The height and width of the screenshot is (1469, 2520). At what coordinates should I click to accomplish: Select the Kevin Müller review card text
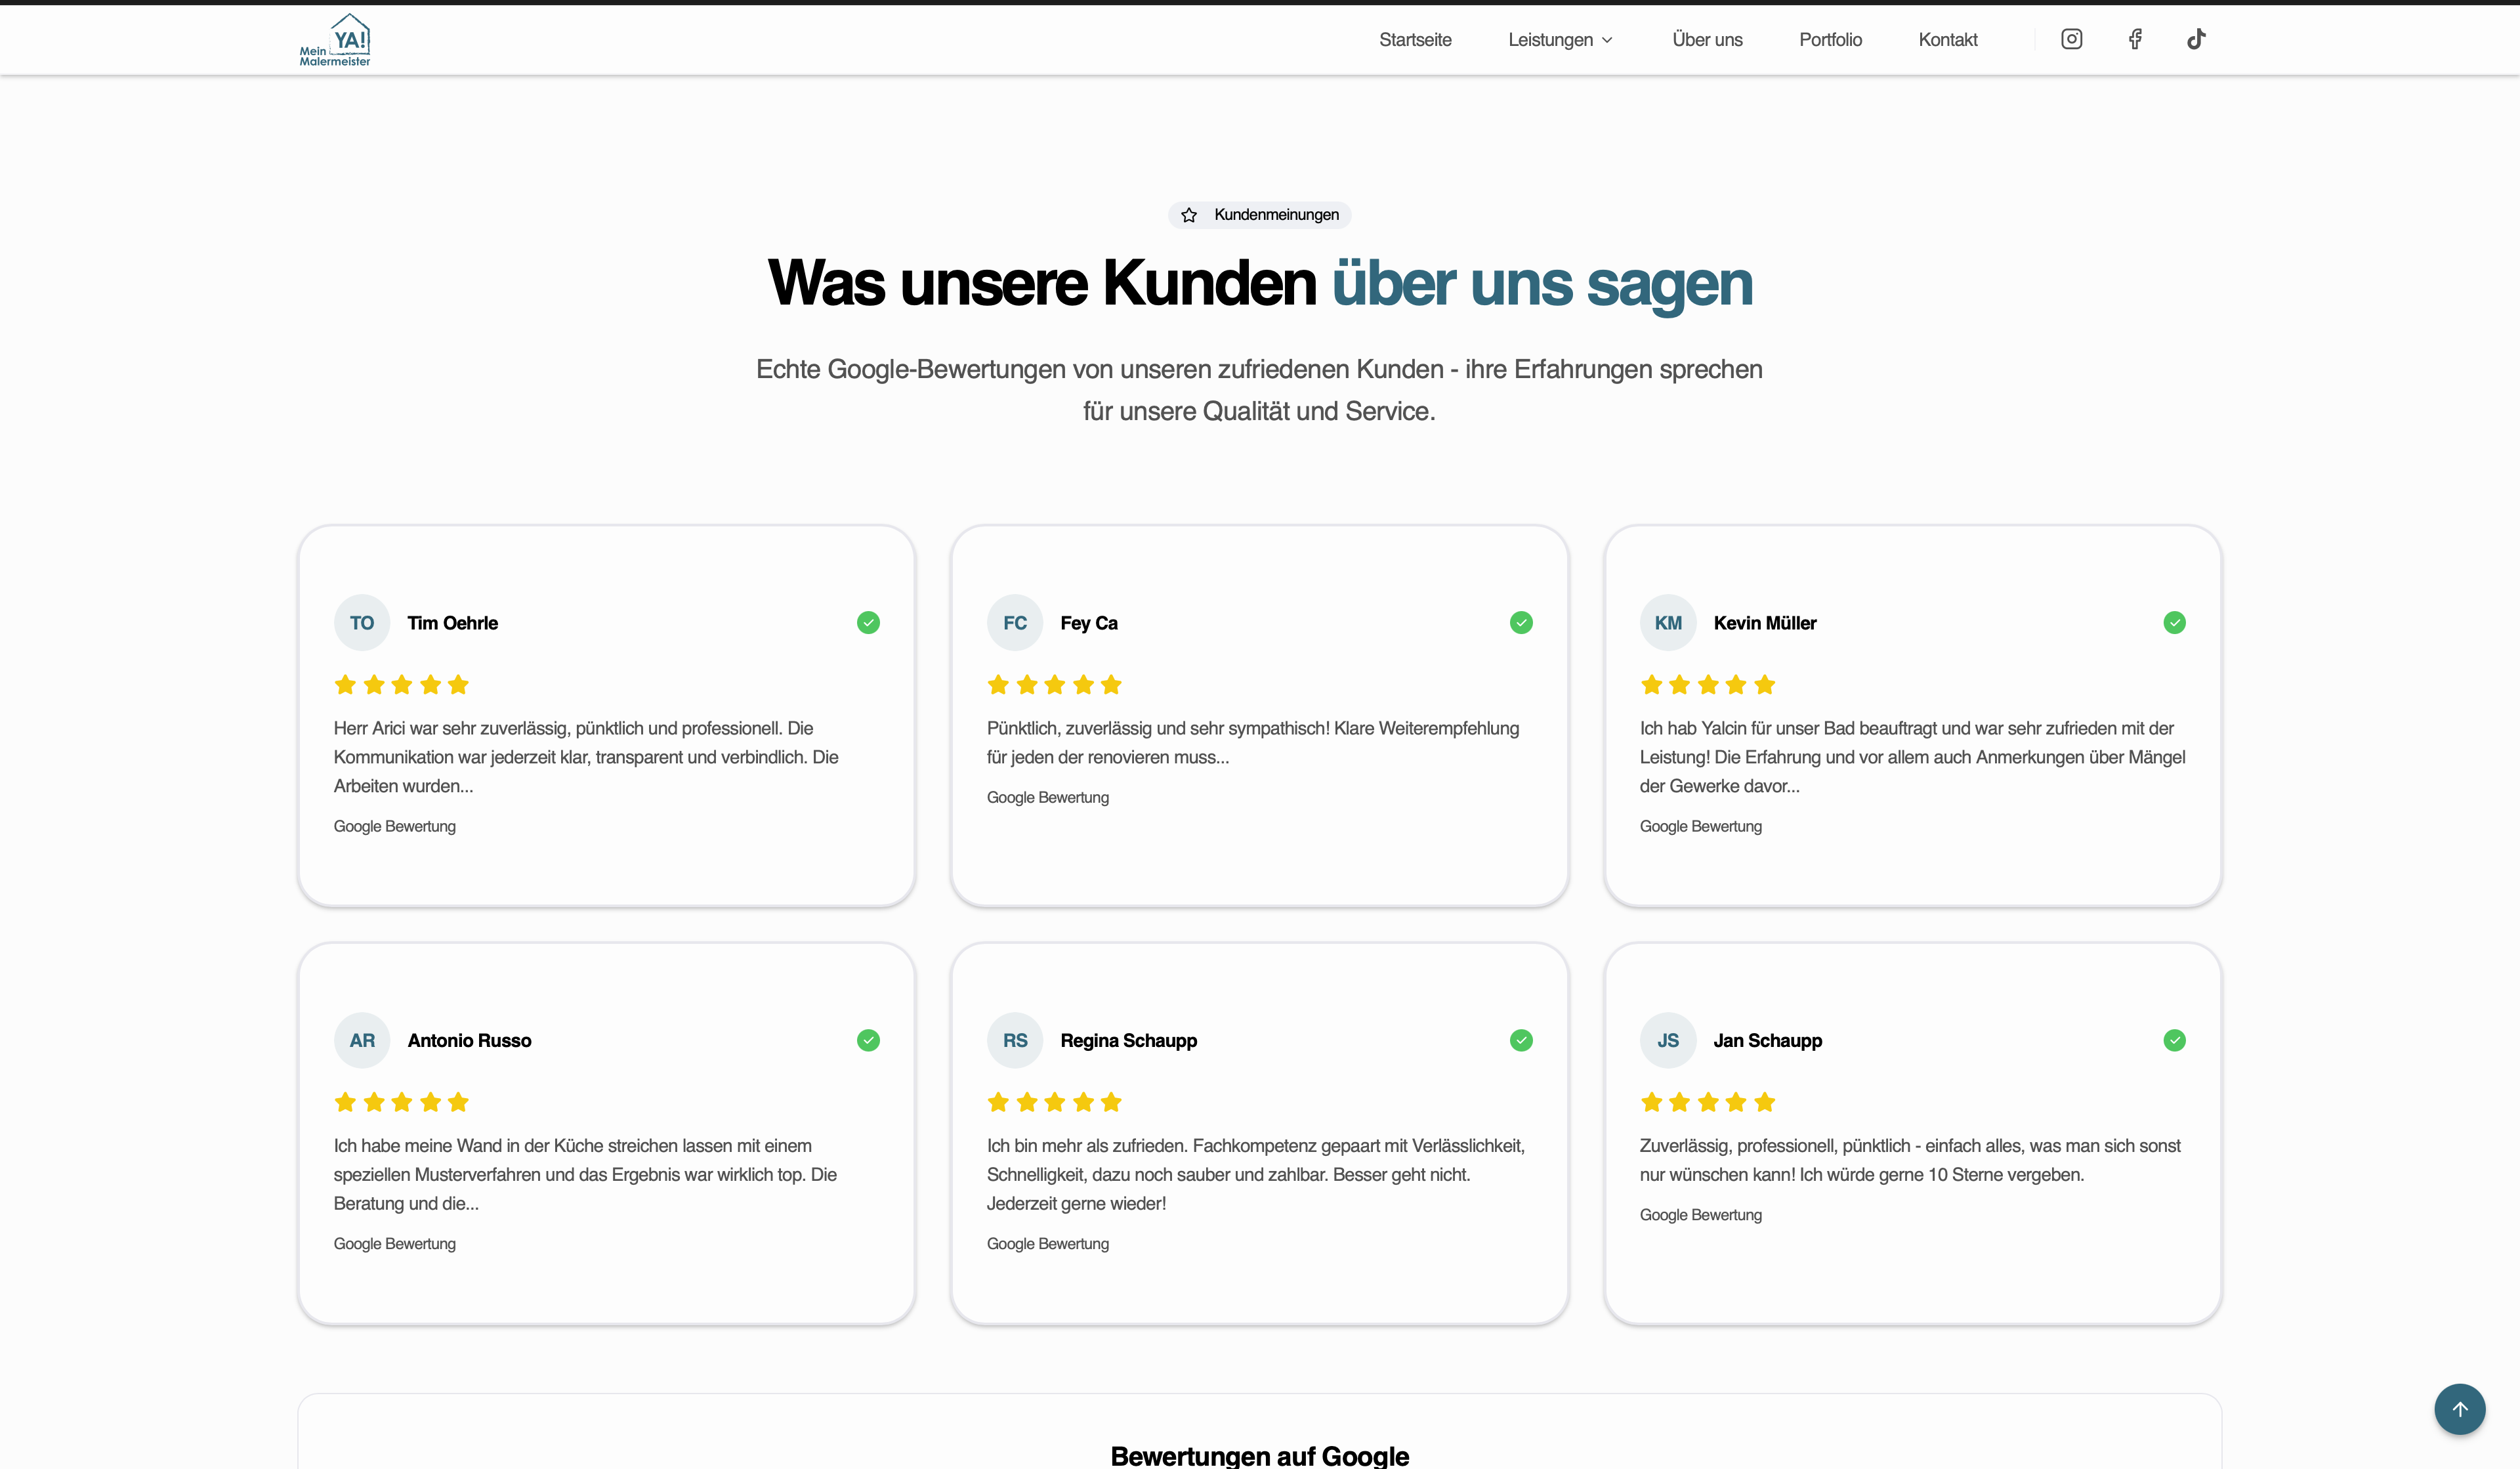pyautogui.click(x=1911, y=757)
